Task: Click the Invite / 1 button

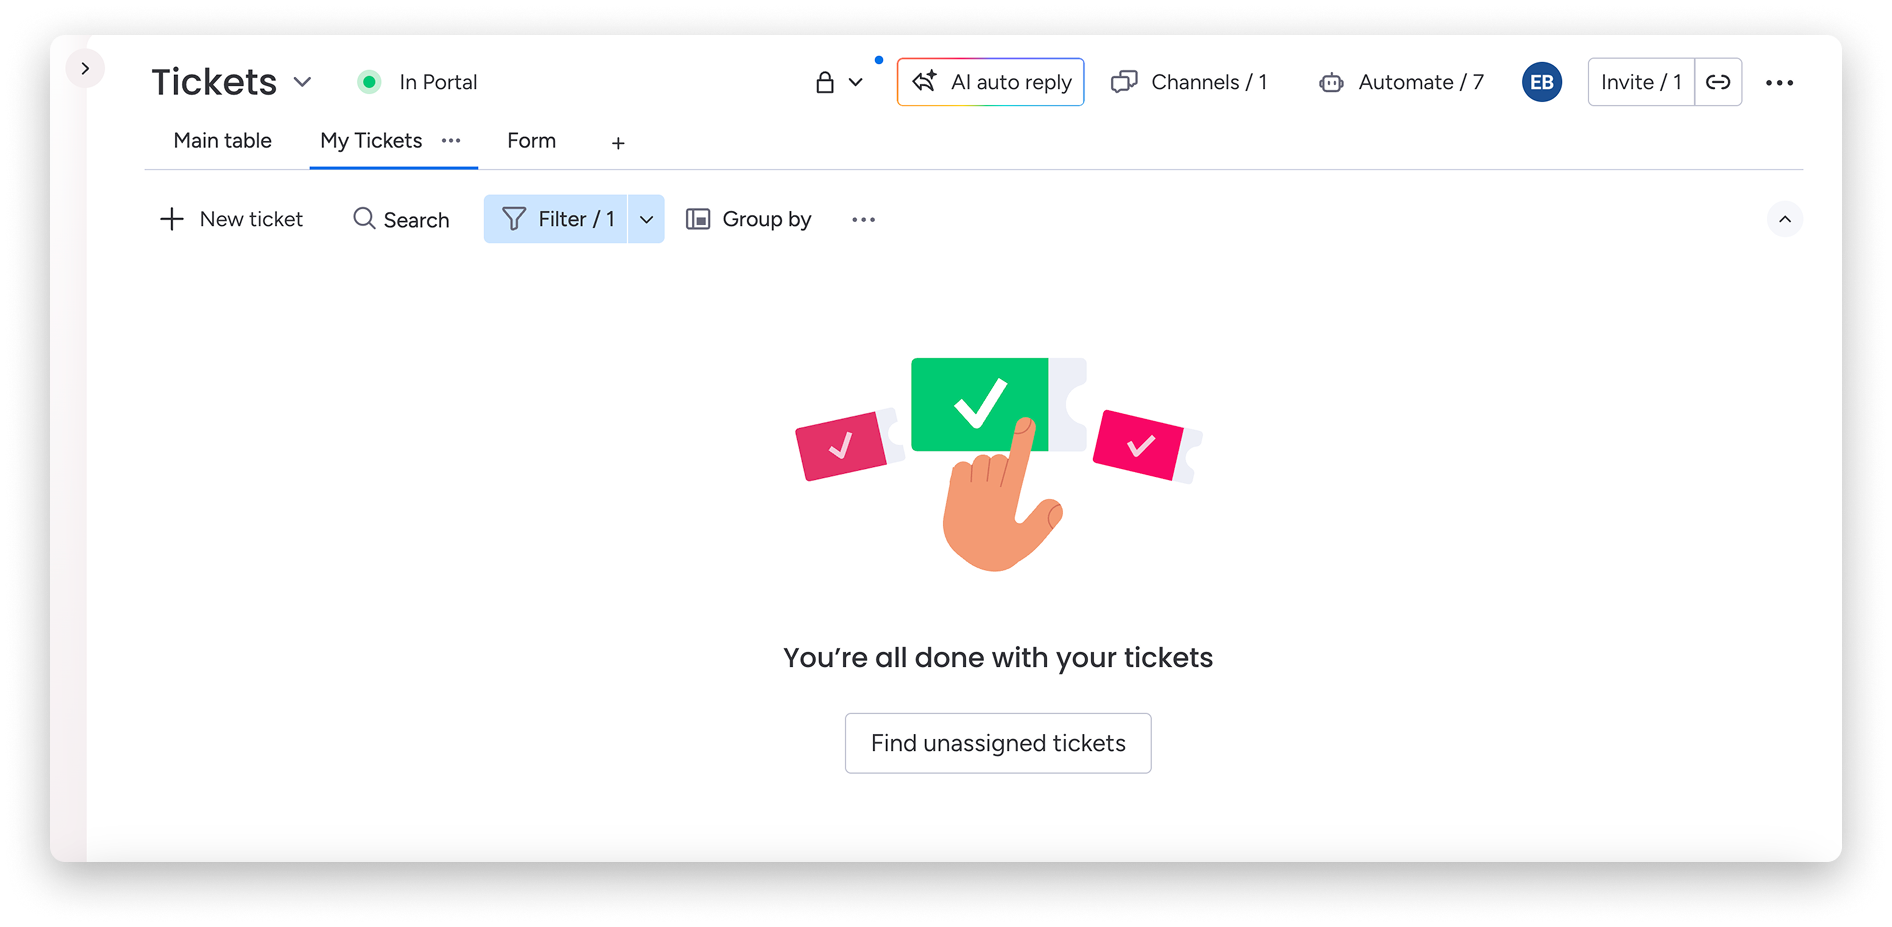Action: tap(1641, 82)
